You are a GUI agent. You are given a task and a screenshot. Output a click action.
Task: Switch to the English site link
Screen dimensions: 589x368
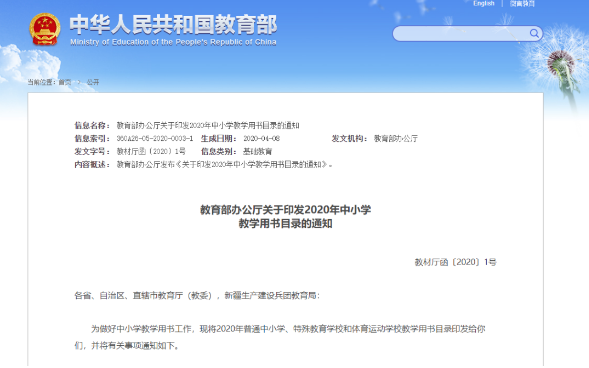(483, 3)
